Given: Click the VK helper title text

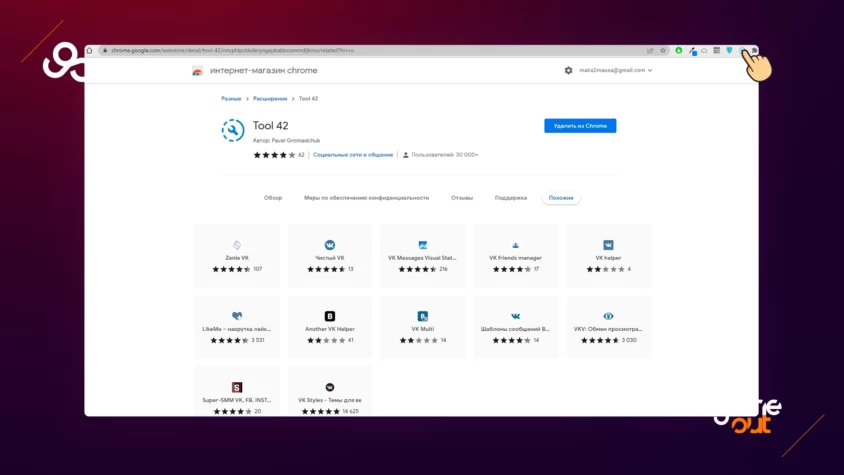Looking at the screenshot, I should click(608, 258).
